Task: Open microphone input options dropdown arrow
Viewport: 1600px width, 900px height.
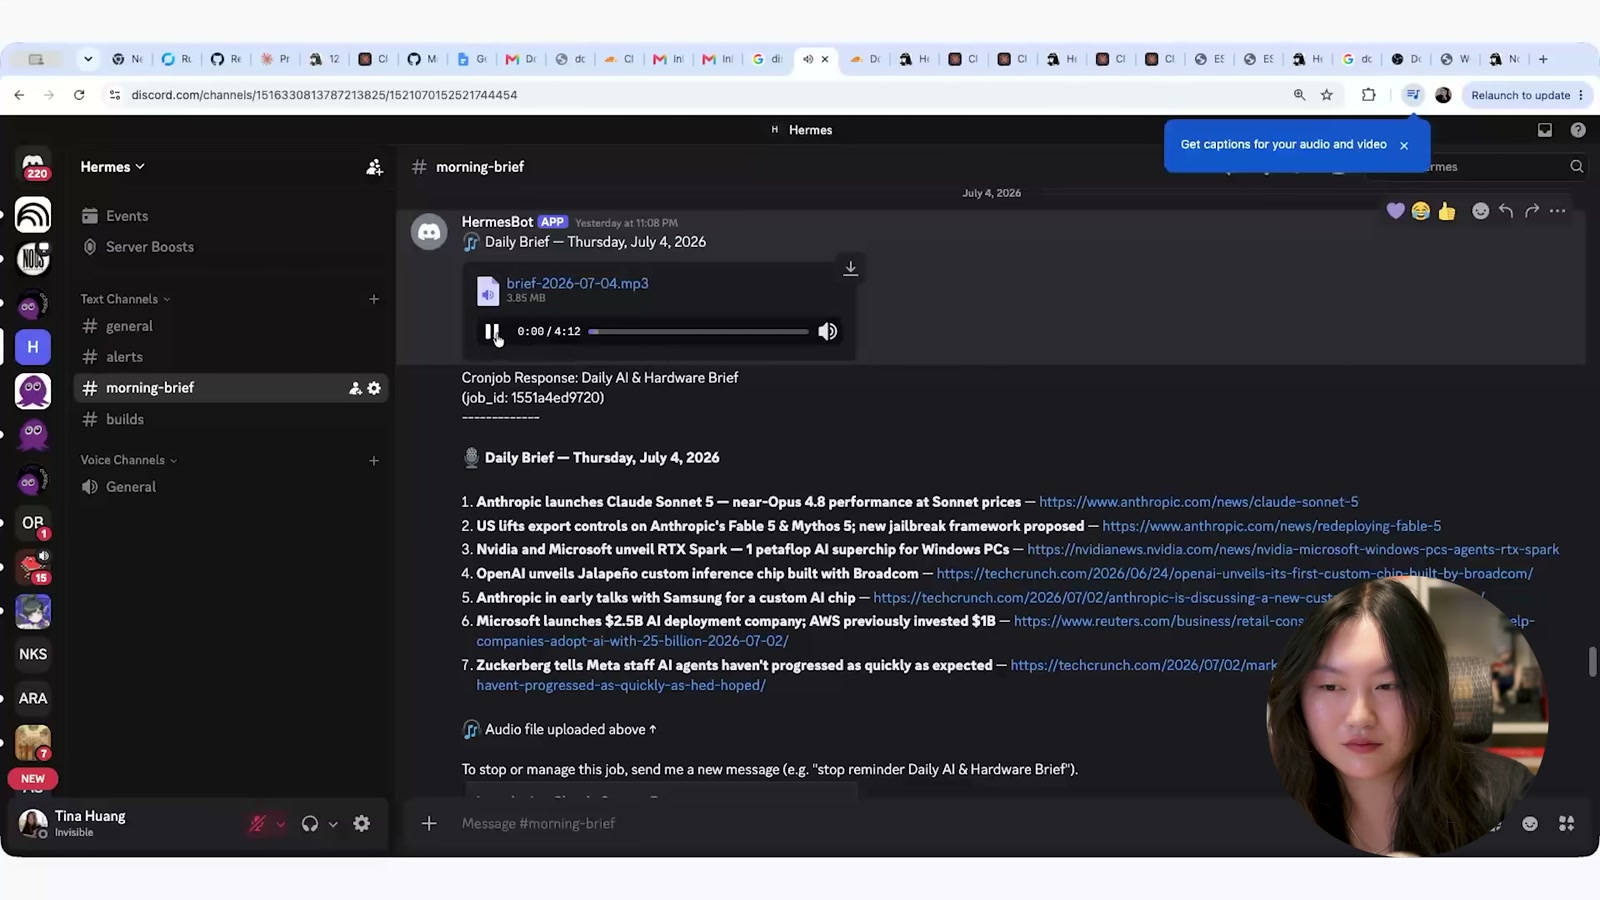Action: tap(281, 824)
